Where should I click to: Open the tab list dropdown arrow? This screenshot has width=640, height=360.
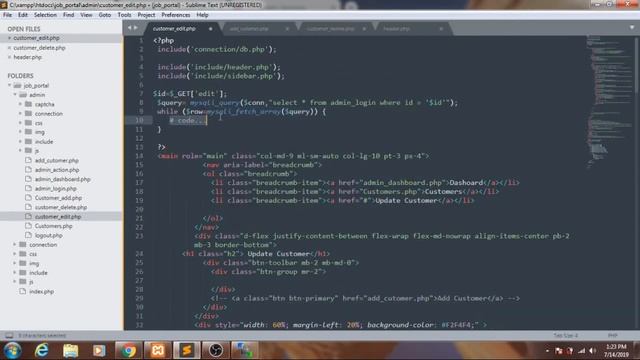tap(632, 28)
